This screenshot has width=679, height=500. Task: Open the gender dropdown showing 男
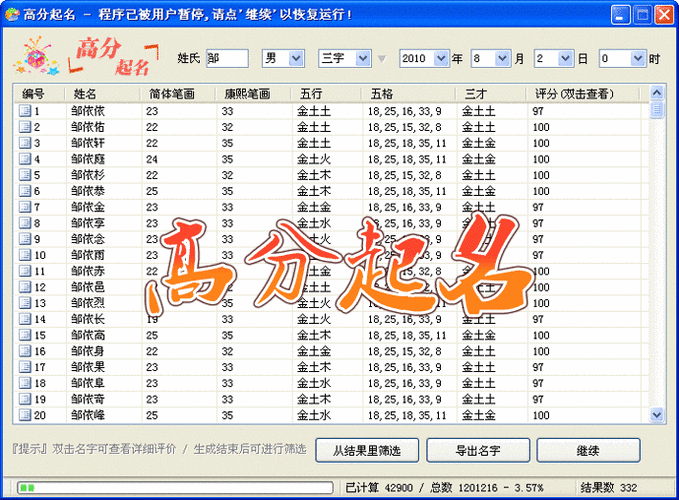296,59
